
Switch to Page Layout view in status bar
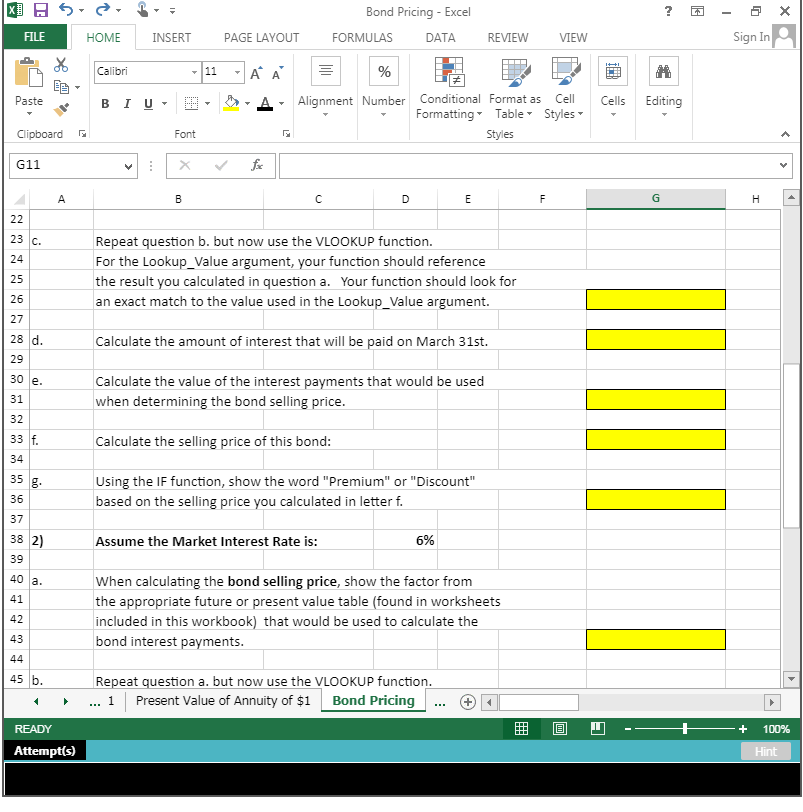point(560,729)
